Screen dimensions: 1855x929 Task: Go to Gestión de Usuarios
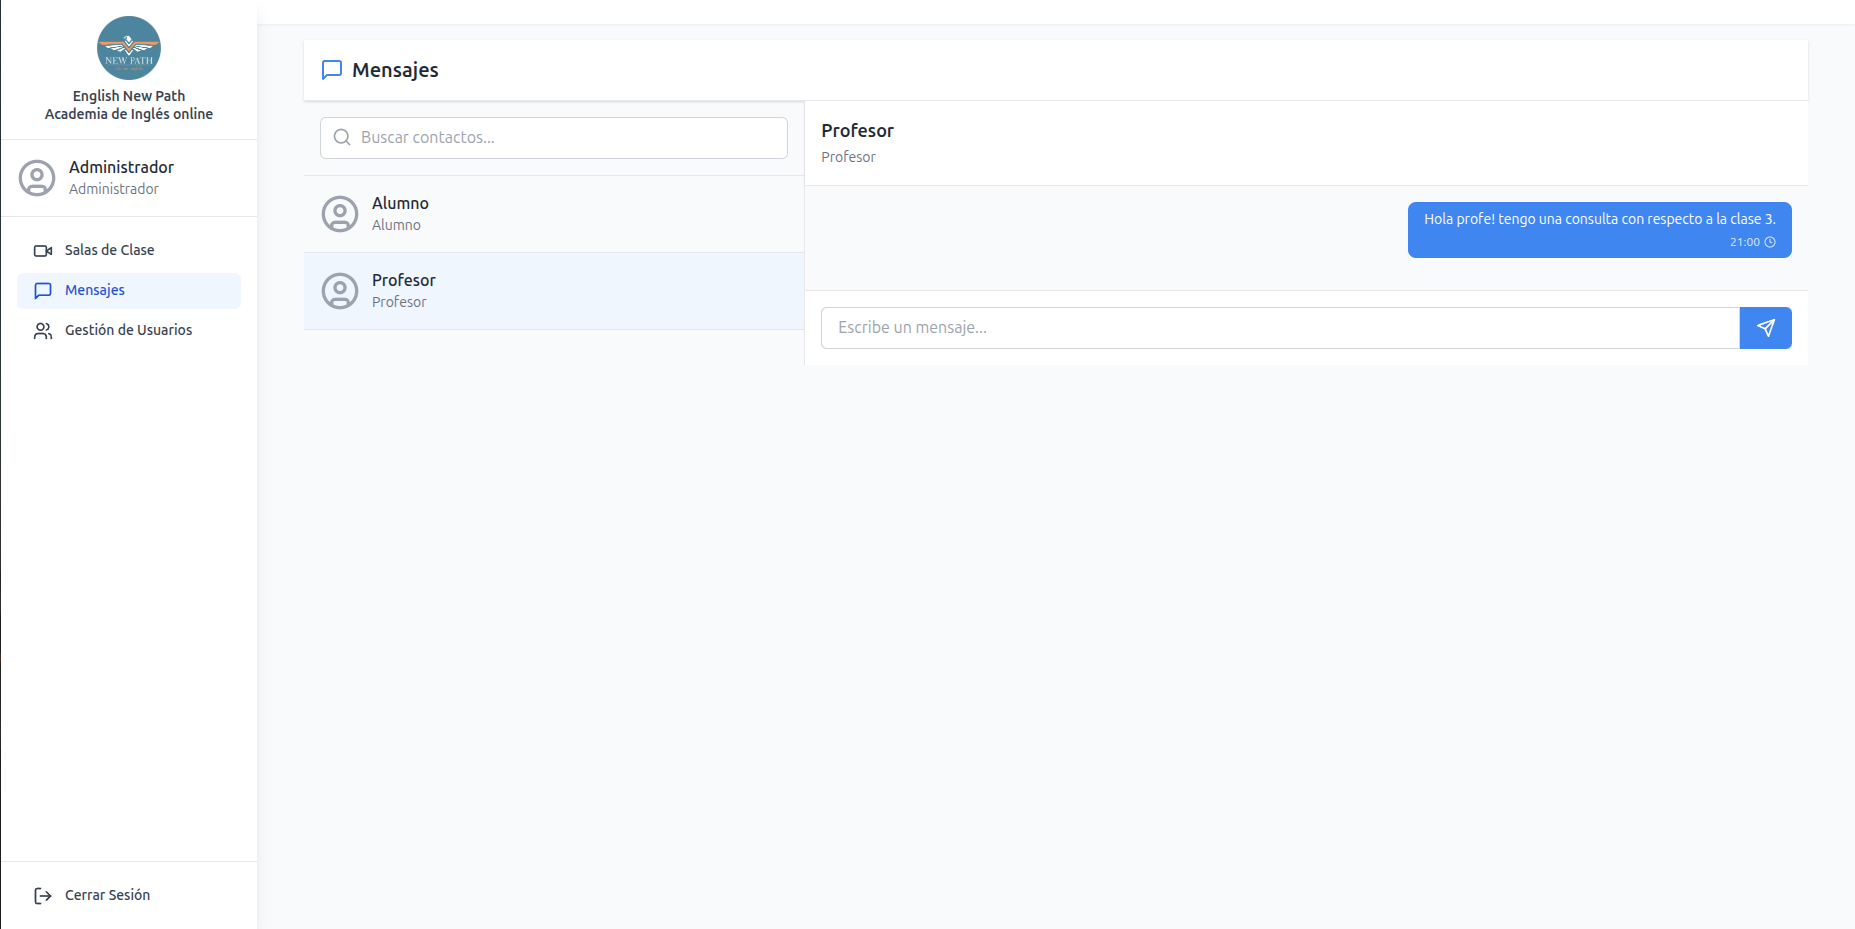(x=128, y=330)
